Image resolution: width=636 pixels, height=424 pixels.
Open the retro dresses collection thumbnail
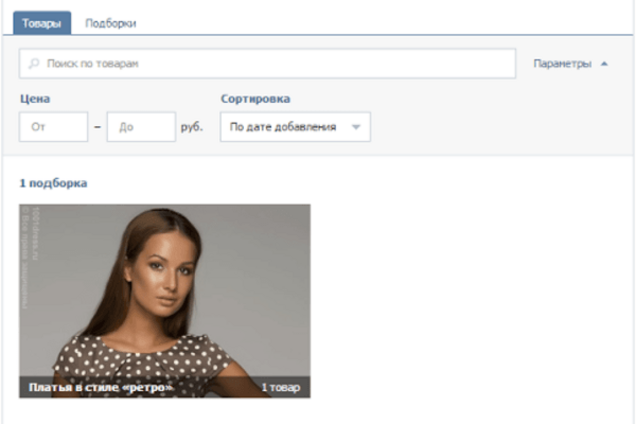(x=164, y=290)
